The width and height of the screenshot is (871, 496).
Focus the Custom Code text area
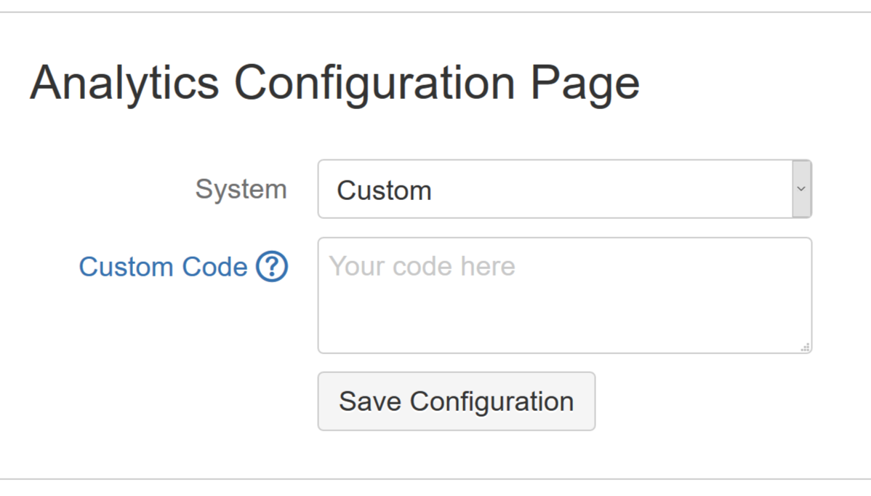564,295
